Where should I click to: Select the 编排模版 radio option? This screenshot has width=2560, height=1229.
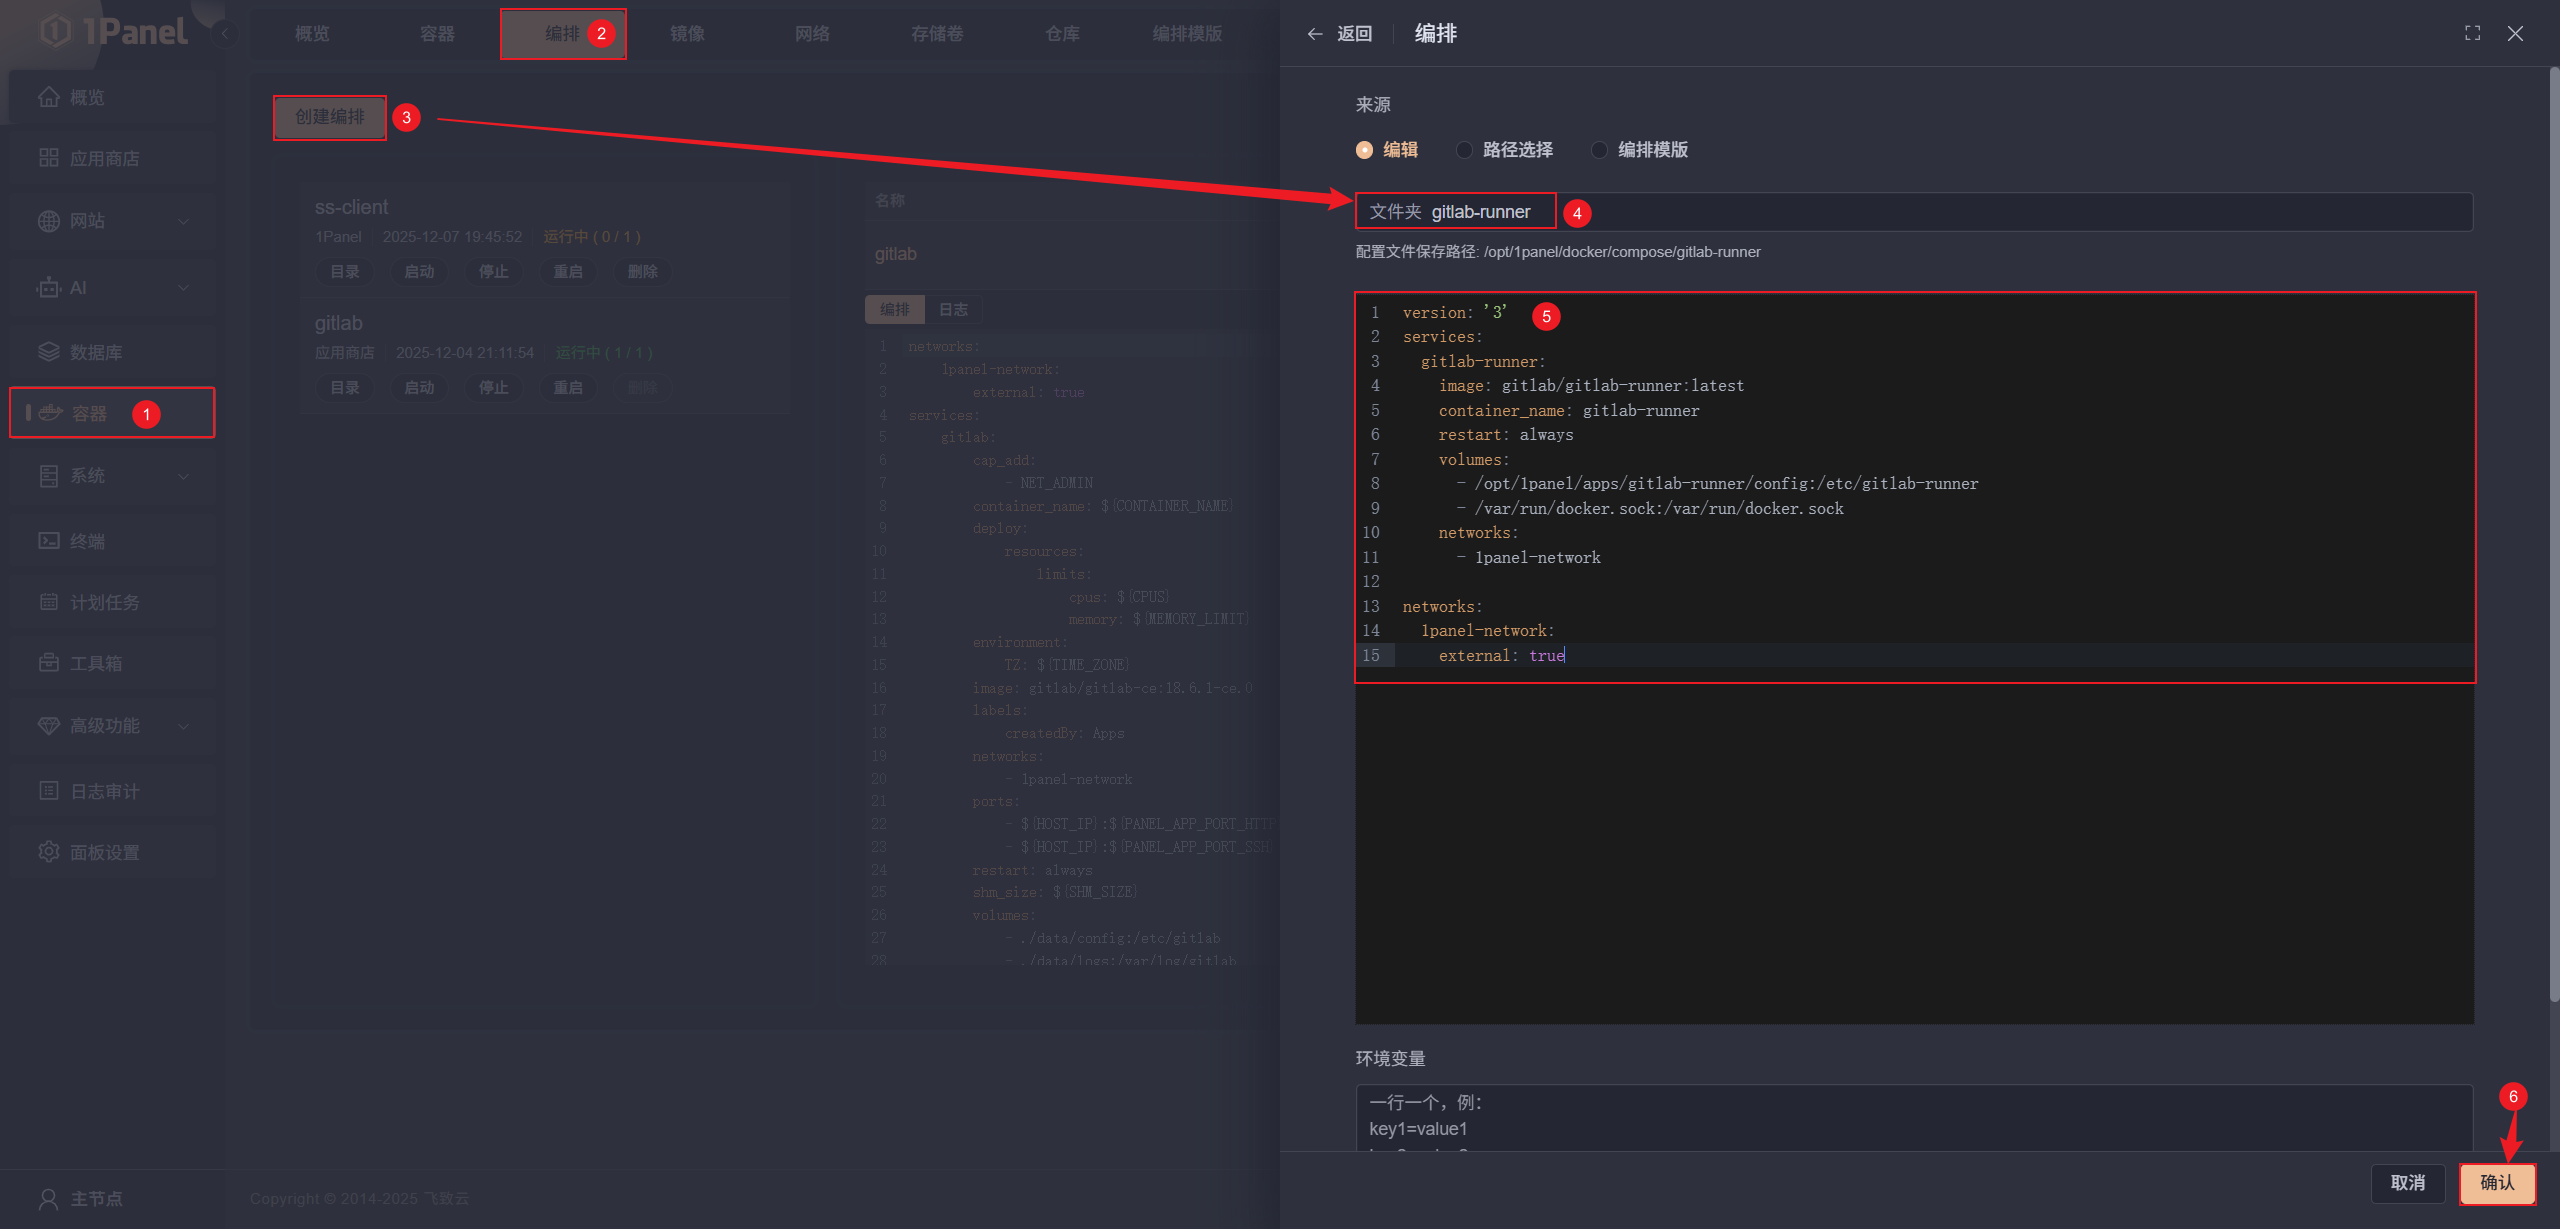click(x=1599, y=149)
